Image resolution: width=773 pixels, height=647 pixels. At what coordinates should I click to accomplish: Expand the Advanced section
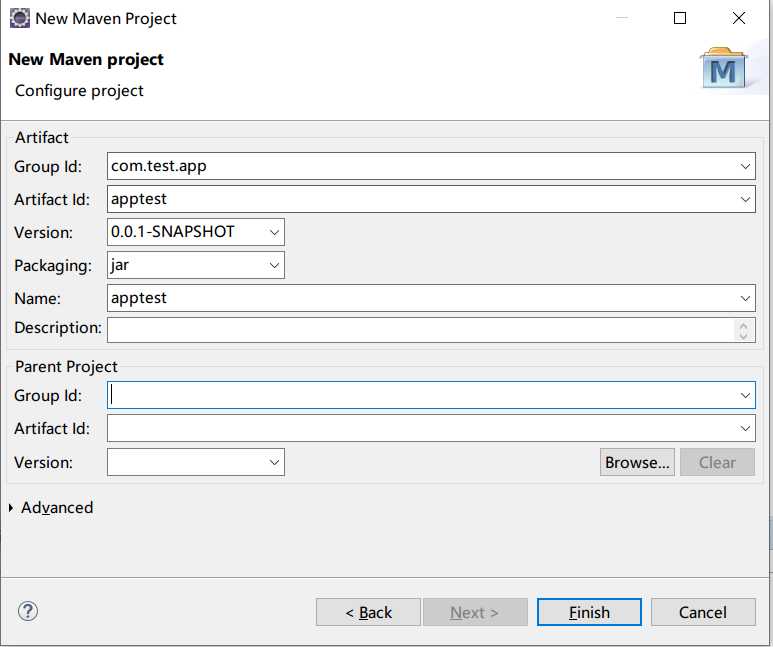(x=11, y=508)
